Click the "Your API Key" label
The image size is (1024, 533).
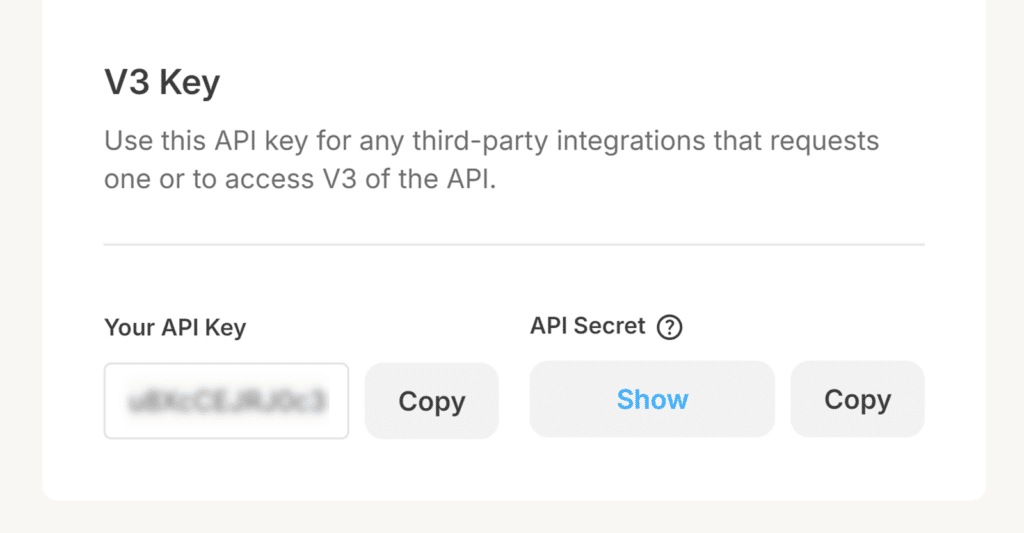coord(175,327)
